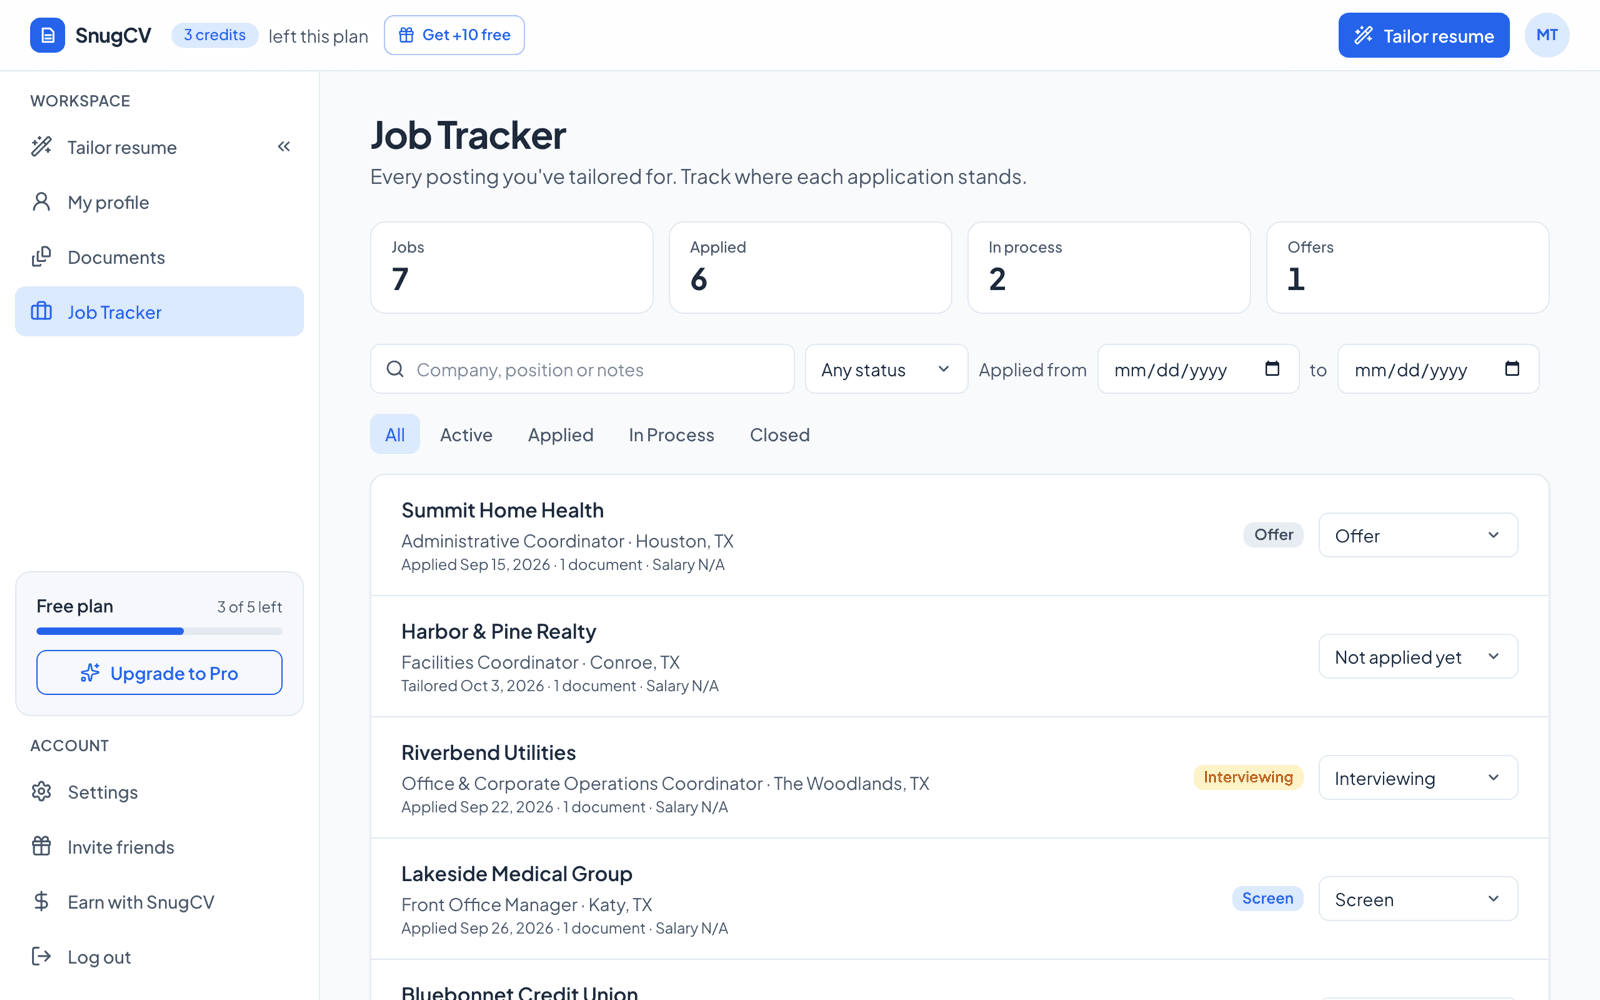Click the Summit Home Health company name
Image resolution: width=1600 pixels, height=1000 pixels.
click(502, 510)
